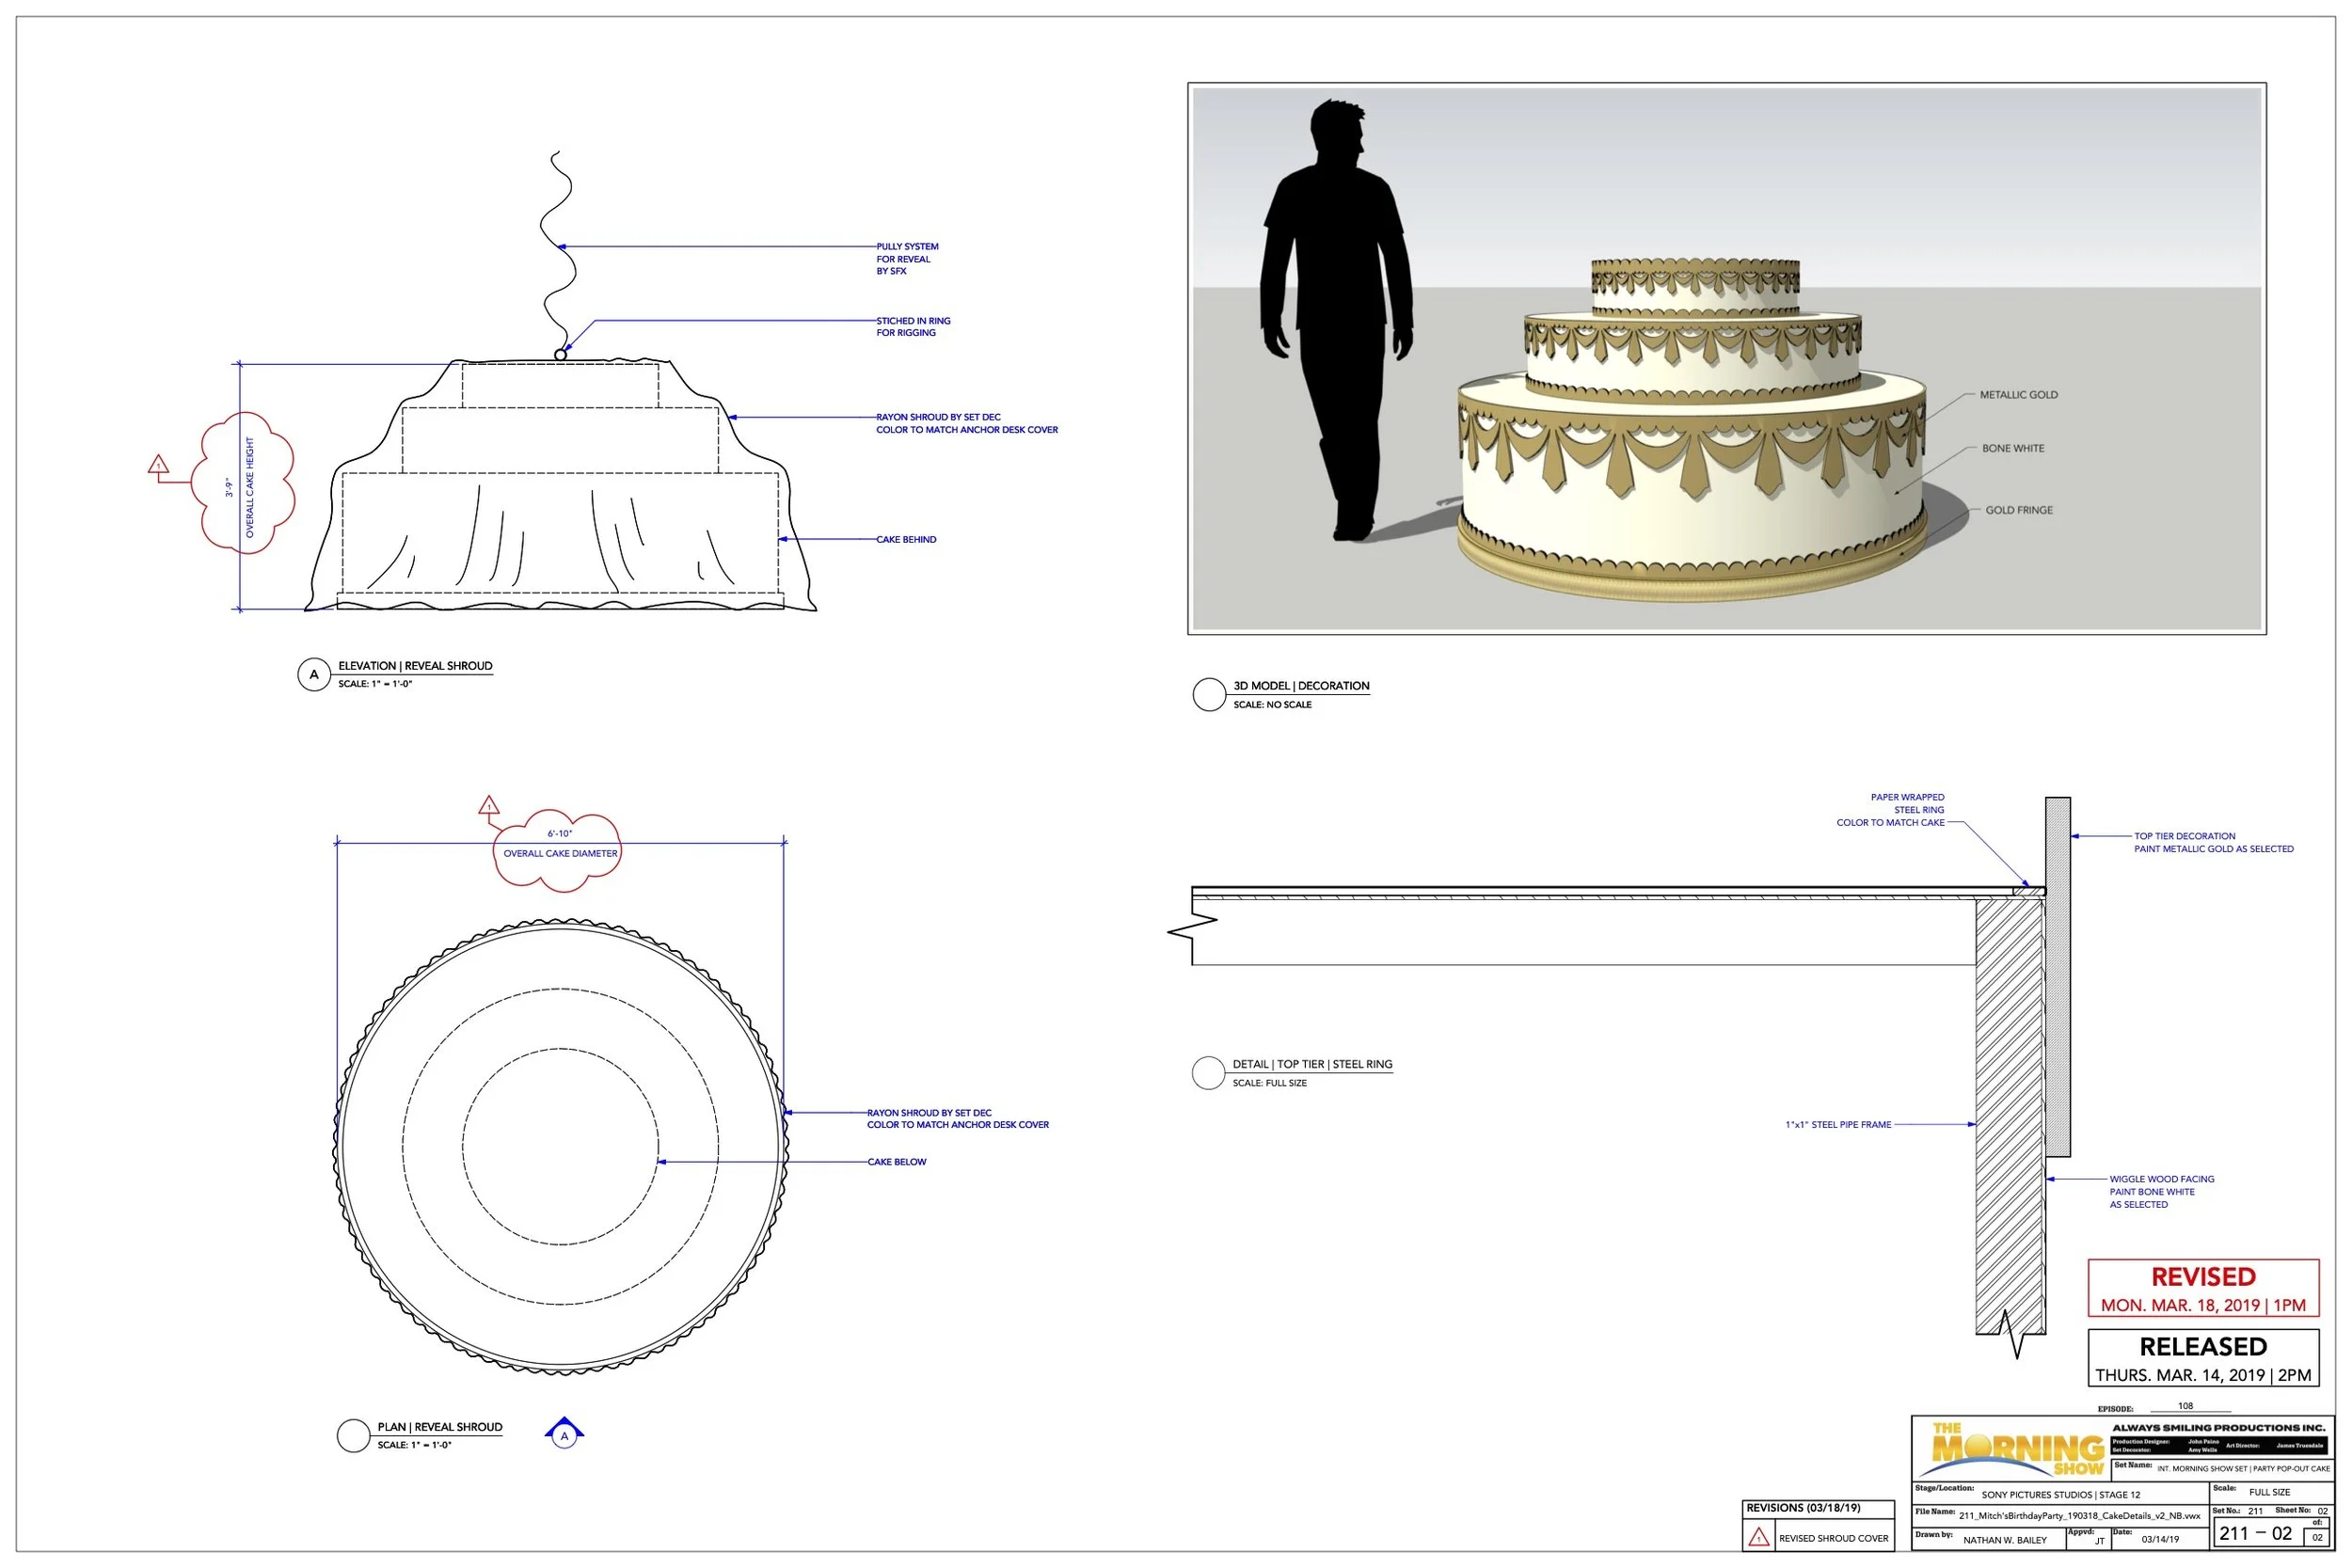Click the circled A marker beside the Elevation title

314,675
